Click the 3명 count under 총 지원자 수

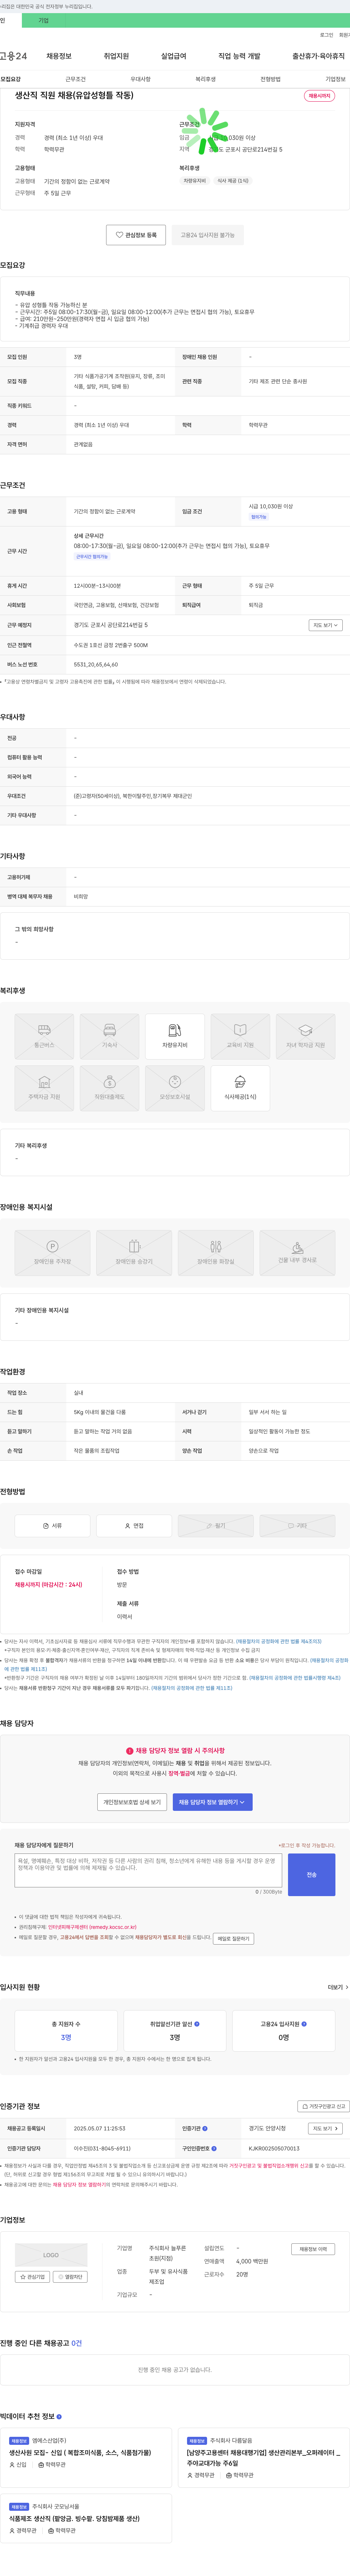[x=66, y=2038]
